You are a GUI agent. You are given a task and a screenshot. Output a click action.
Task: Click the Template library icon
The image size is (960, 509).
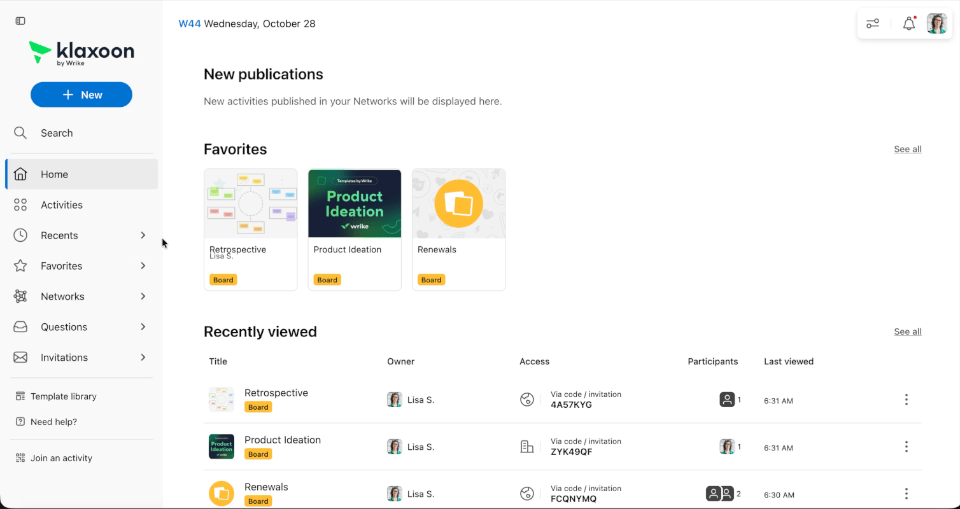tap(20, 396)
